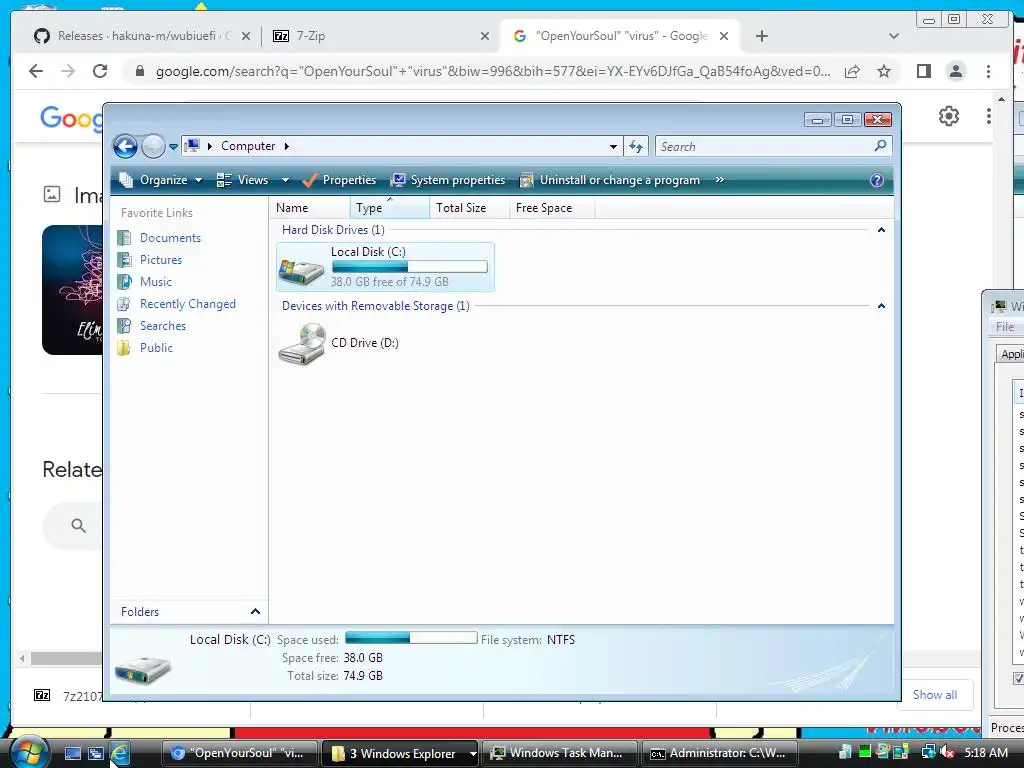Open Windows Start button
Viewport: 1024px width, 768px height.
tap(29, 752)
